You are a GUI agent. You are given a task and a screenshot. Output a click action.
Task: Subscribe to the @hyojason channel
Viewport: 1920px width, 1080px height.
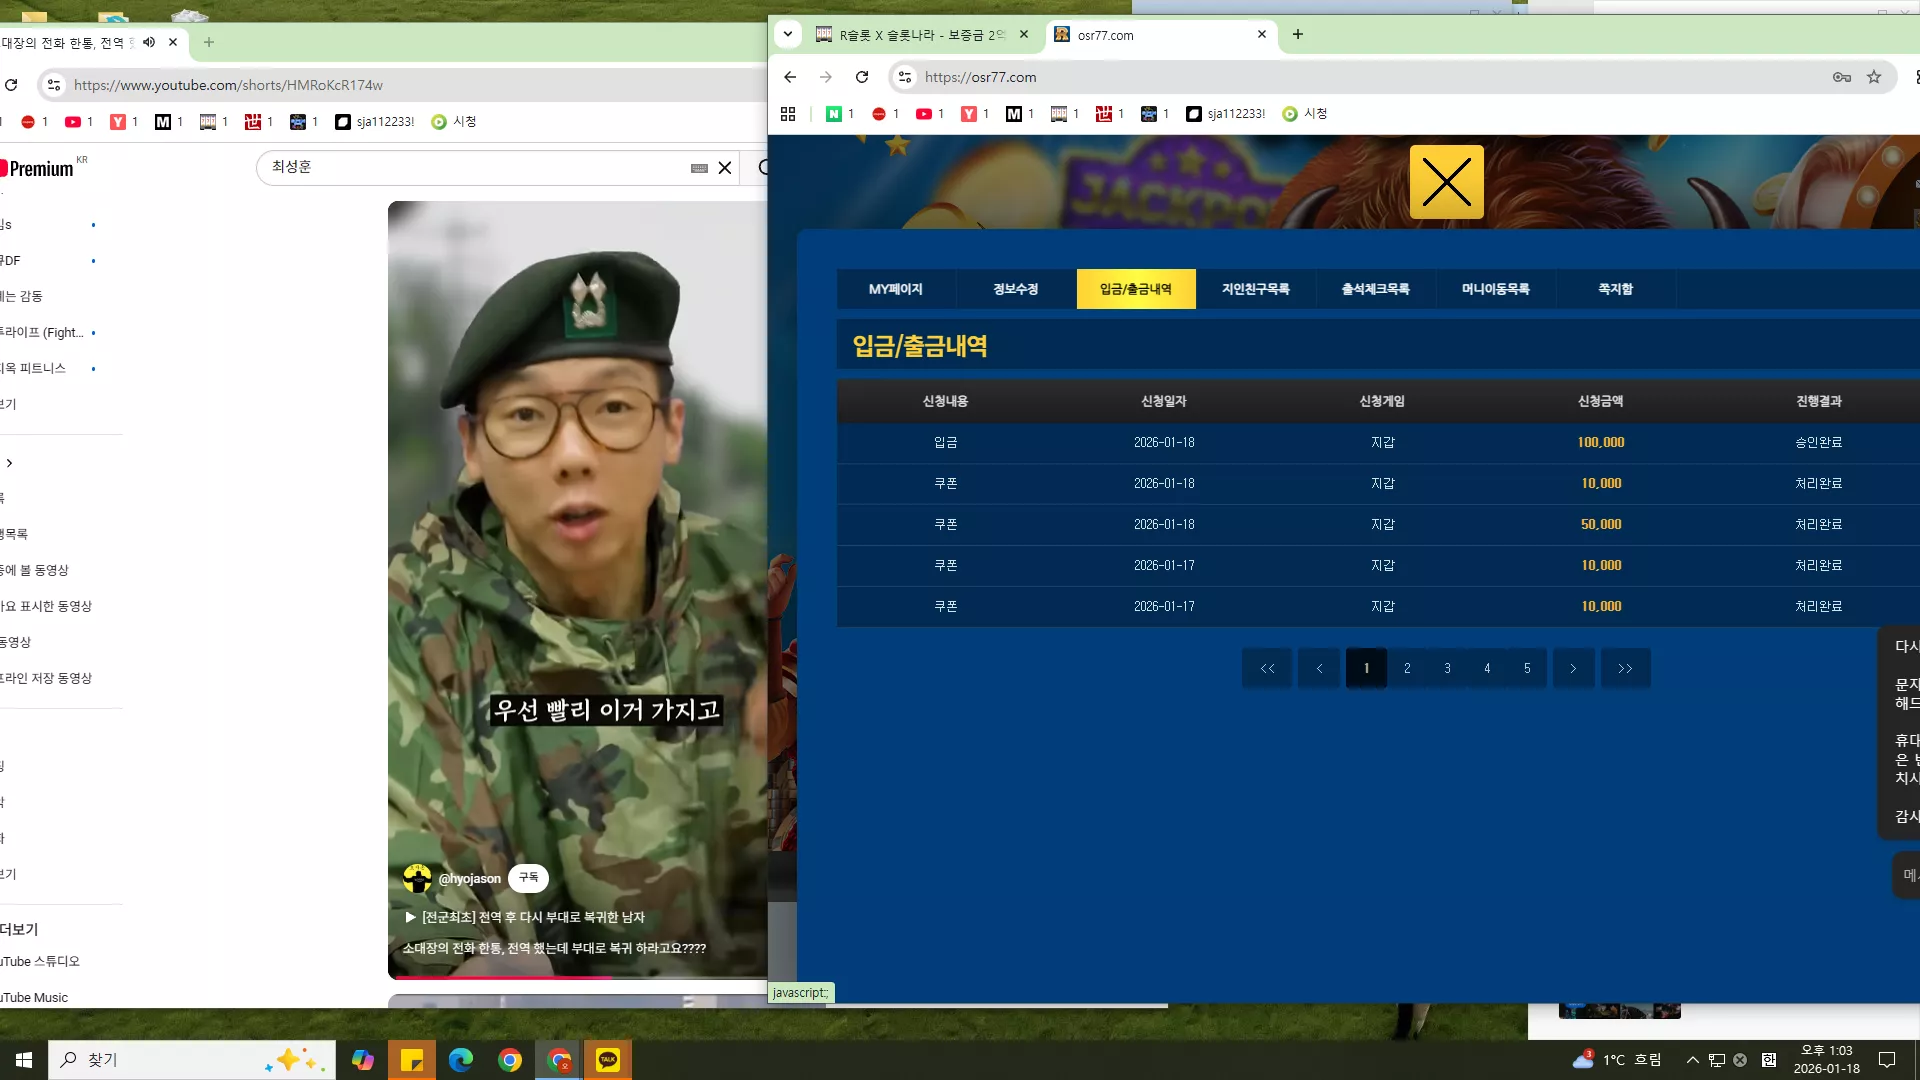[x=528, y=878]
